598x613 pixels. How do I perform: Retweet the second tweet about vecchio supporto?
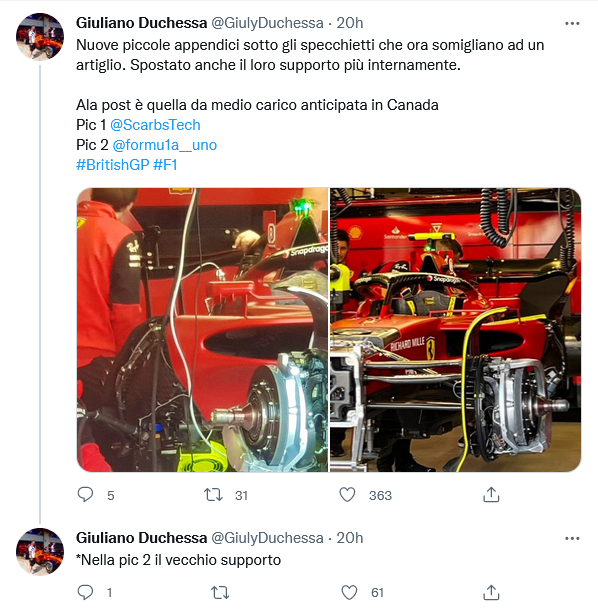click(x=220, y=593)
